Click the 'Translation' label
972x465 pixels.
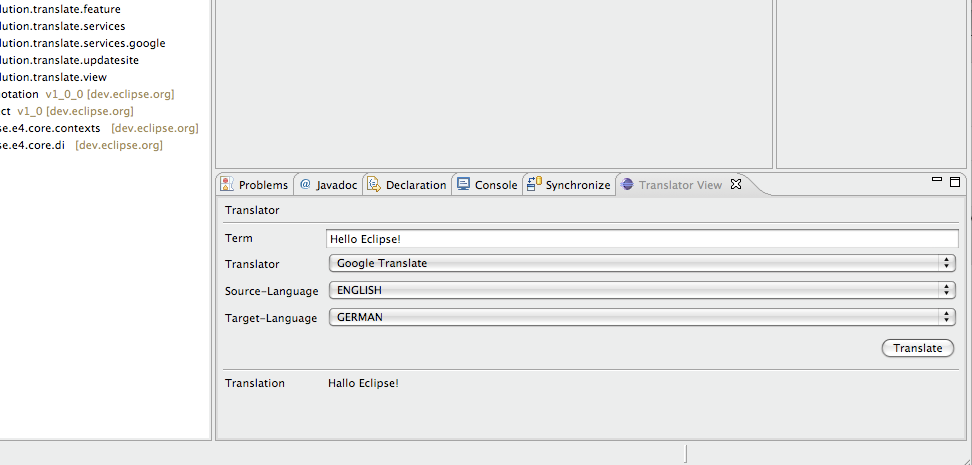point(255,383)
